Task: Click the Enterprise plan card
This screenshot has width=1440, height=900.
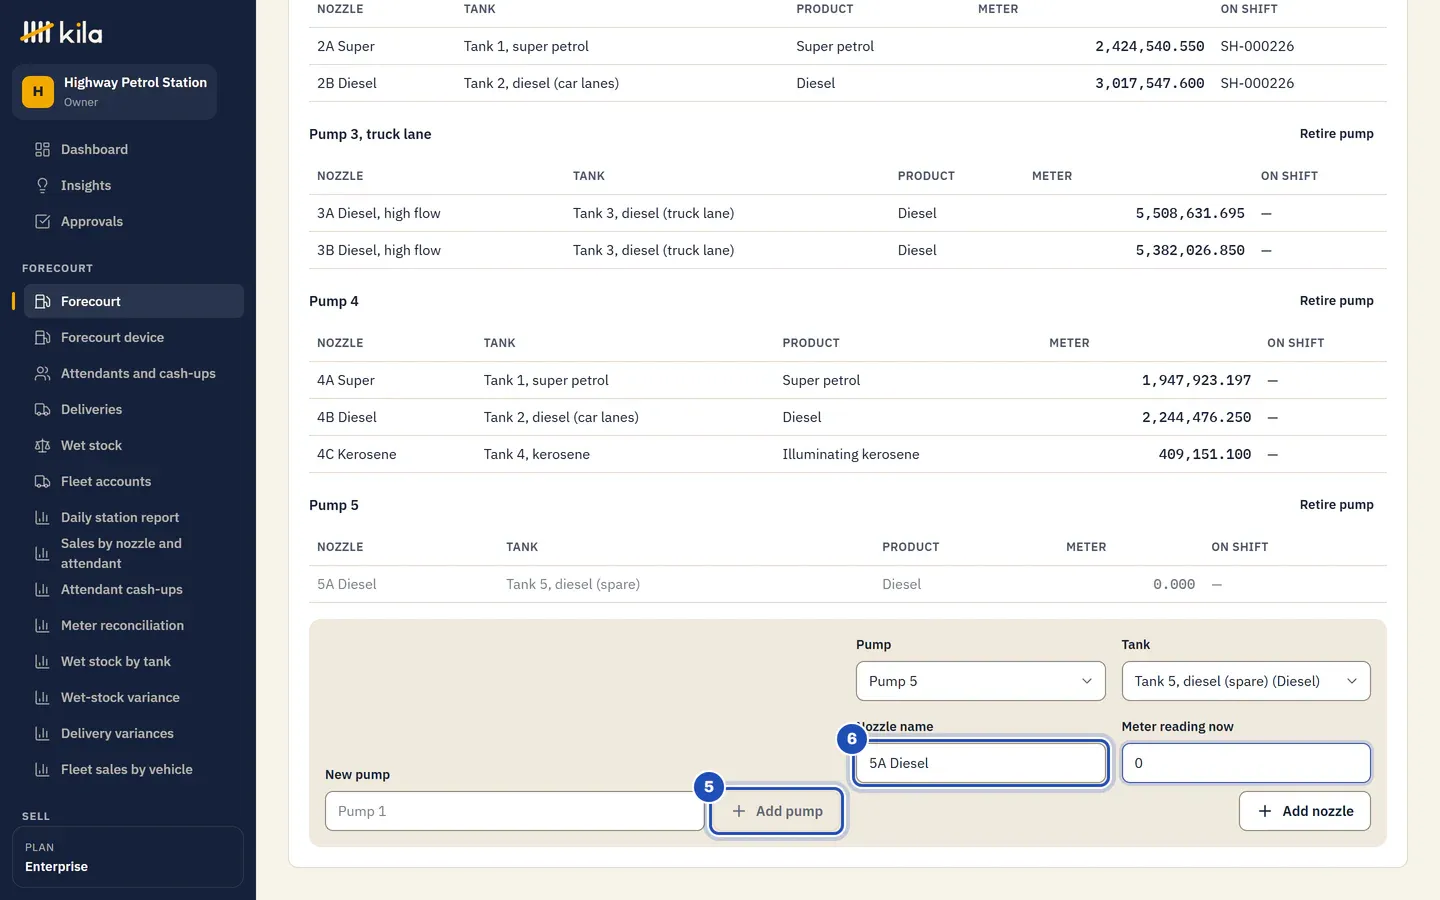Action: click(x=128, y=857)
